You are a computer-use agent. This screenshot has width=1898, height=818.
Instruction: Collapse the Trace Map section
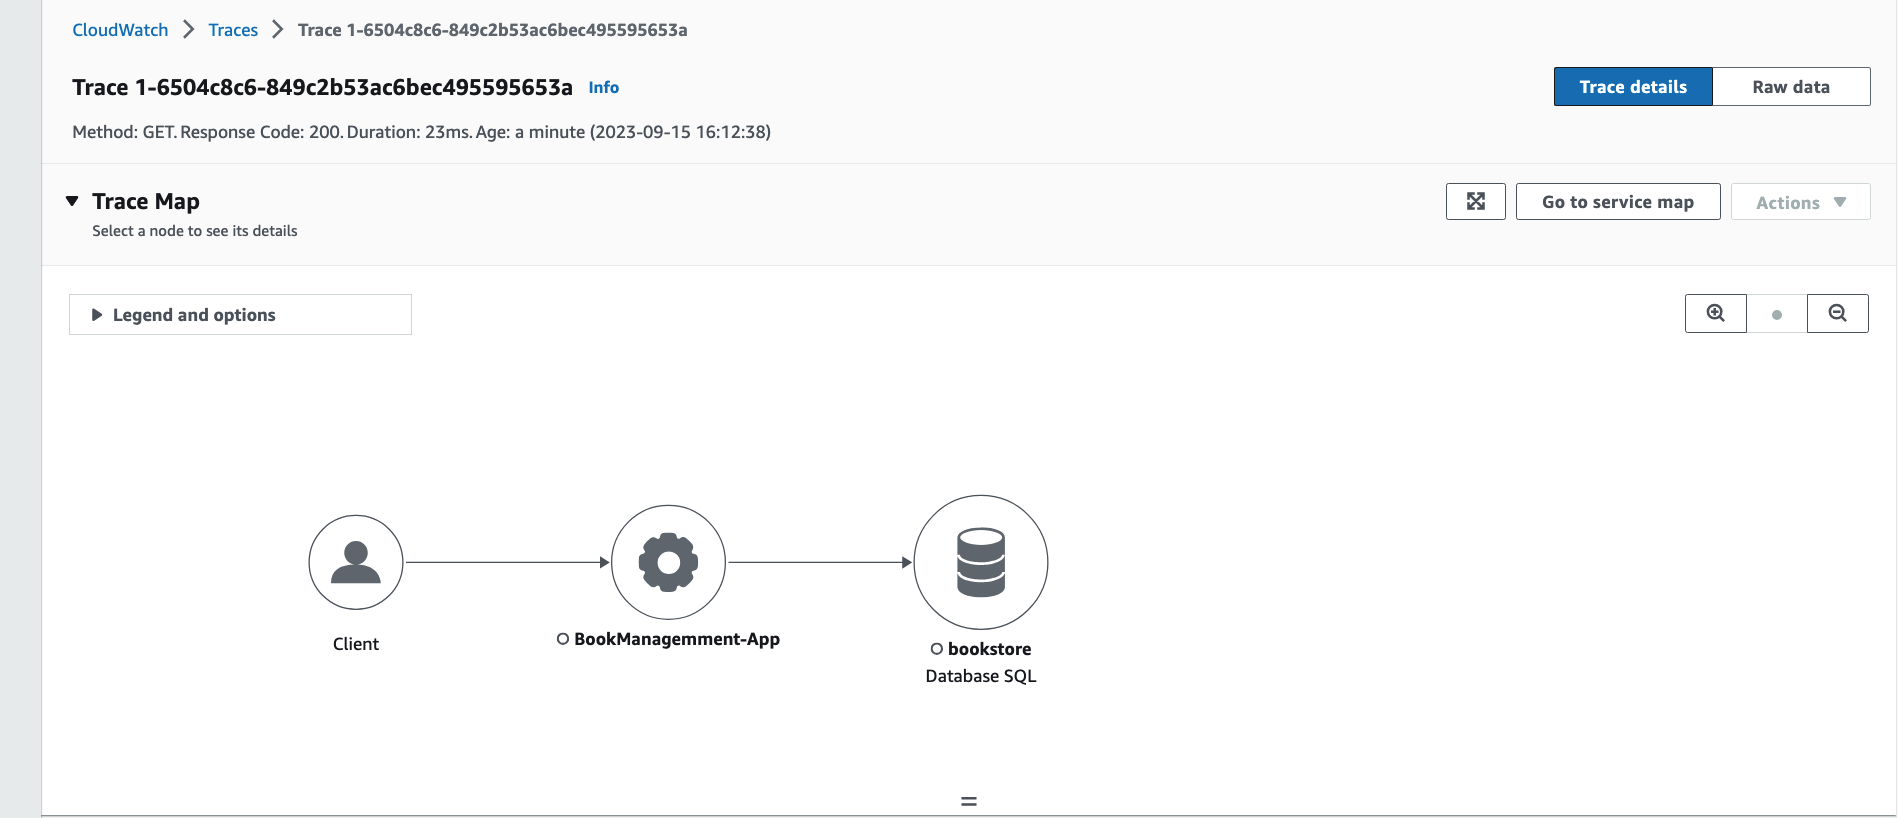click(x=72, y=201)
